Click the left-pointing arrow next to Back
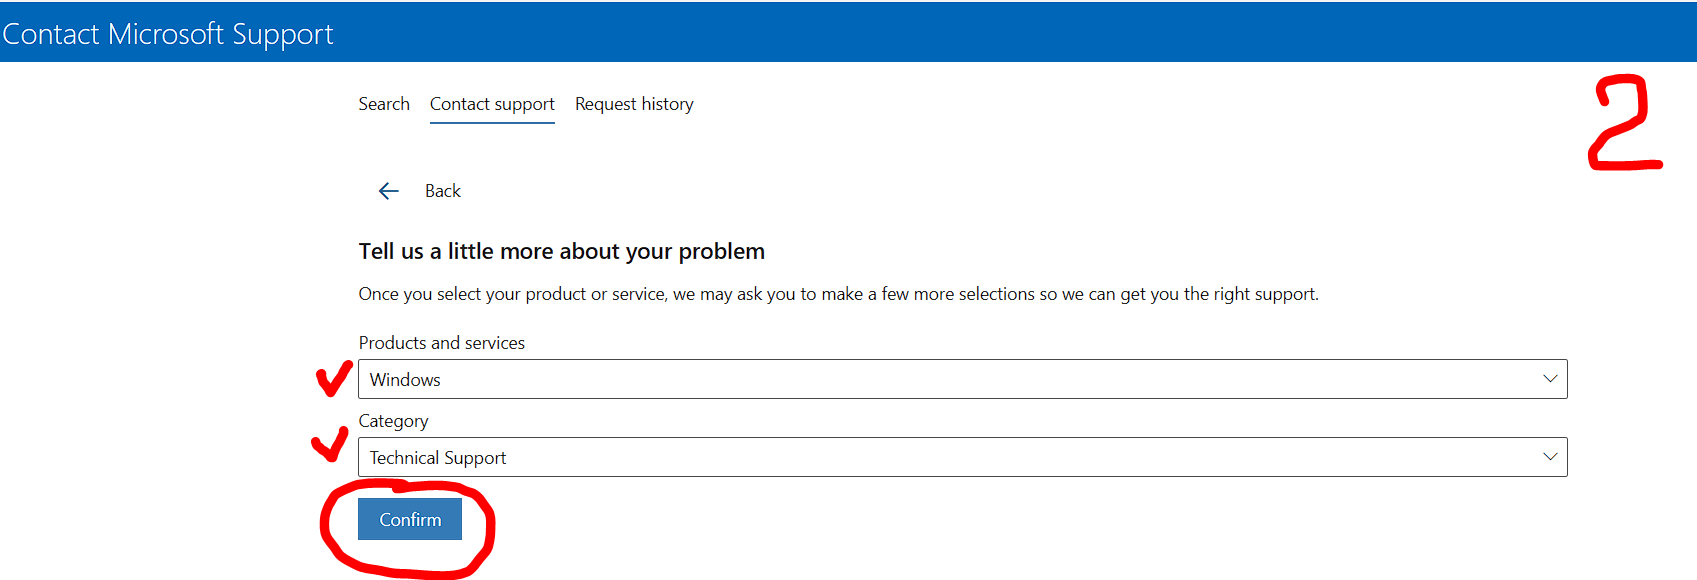1697x580 pixels. pyautogui.click(x=388, y=190)
